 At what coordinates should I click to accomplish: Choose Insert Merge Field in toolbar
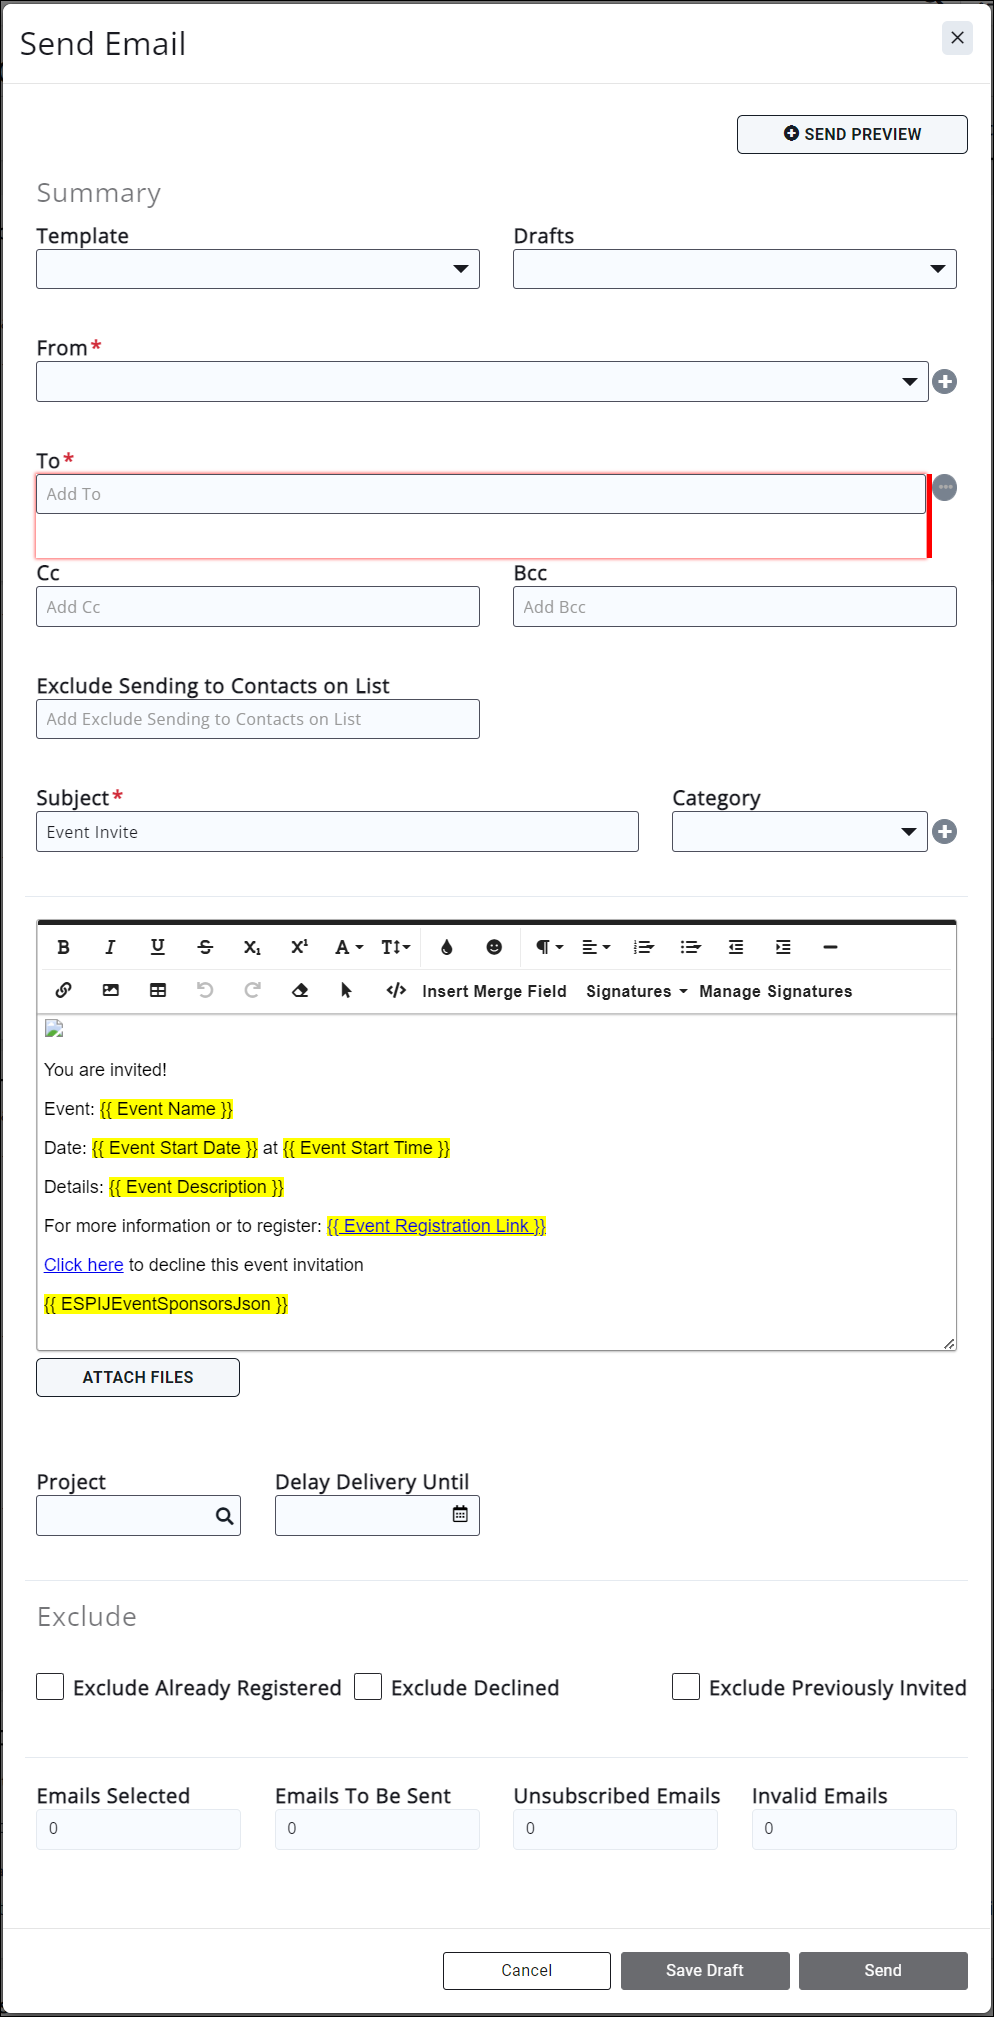click(x=494, y=991)
